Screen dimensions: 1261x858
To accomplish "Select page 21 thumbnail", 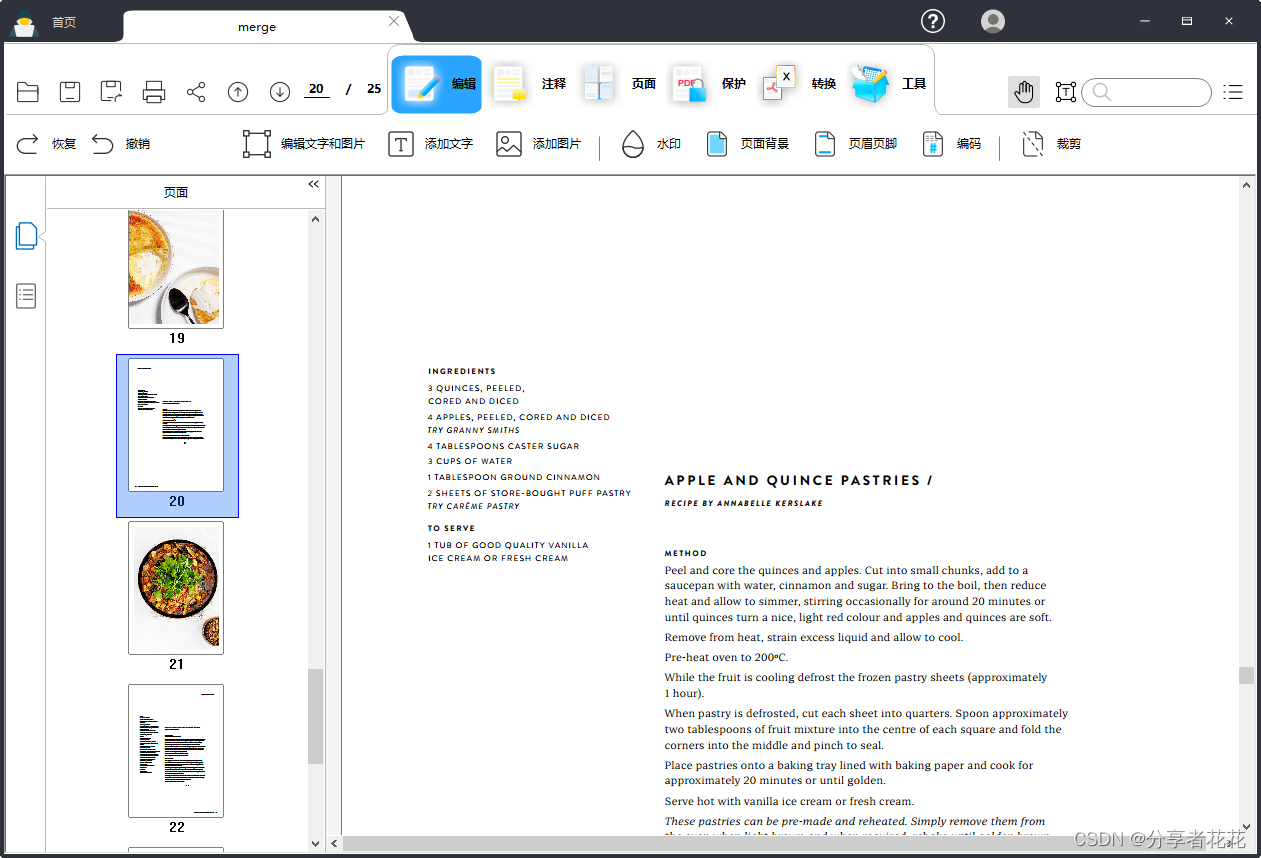I will pyautogui.click(x=176, y=588).
